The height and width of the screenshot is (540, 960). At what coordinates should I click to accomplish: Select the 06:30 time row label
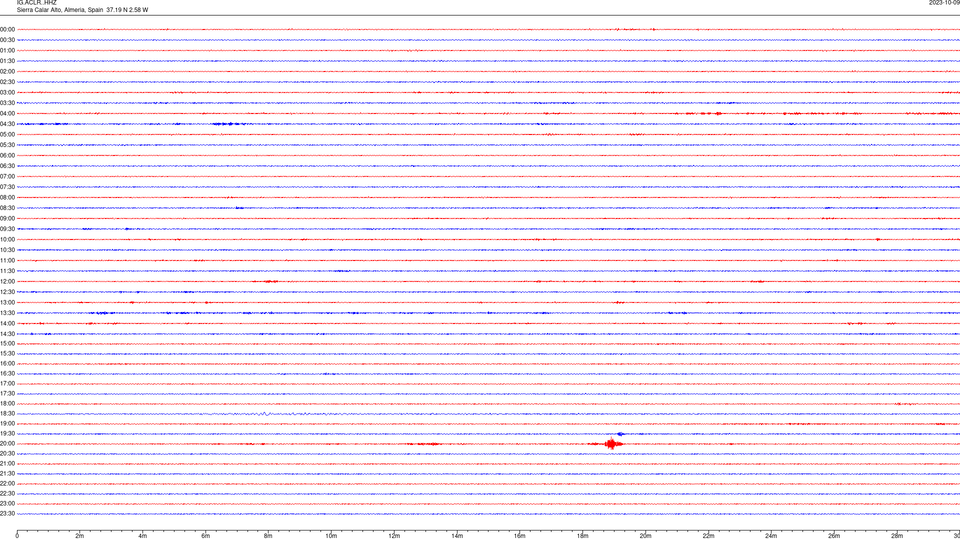[x=7, y=166]
